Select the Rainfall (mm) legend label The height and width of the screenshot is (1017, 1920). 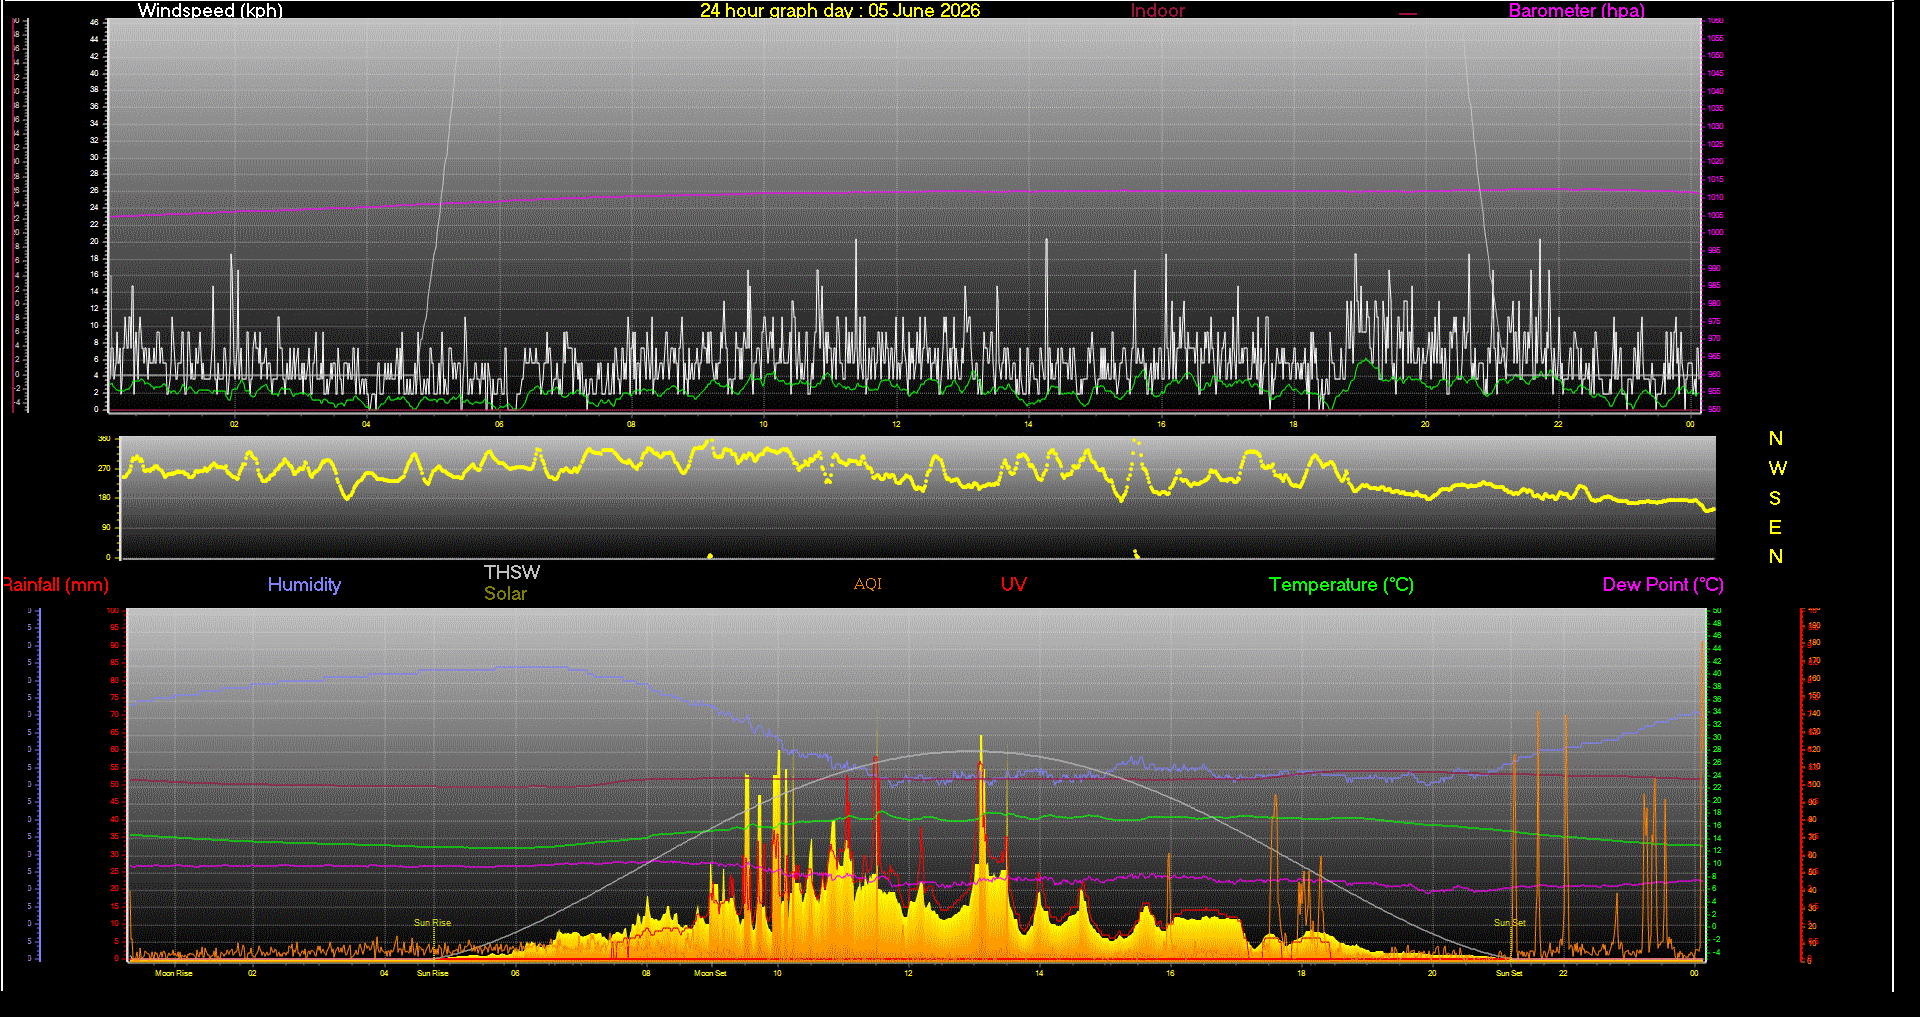coord(55,585)
